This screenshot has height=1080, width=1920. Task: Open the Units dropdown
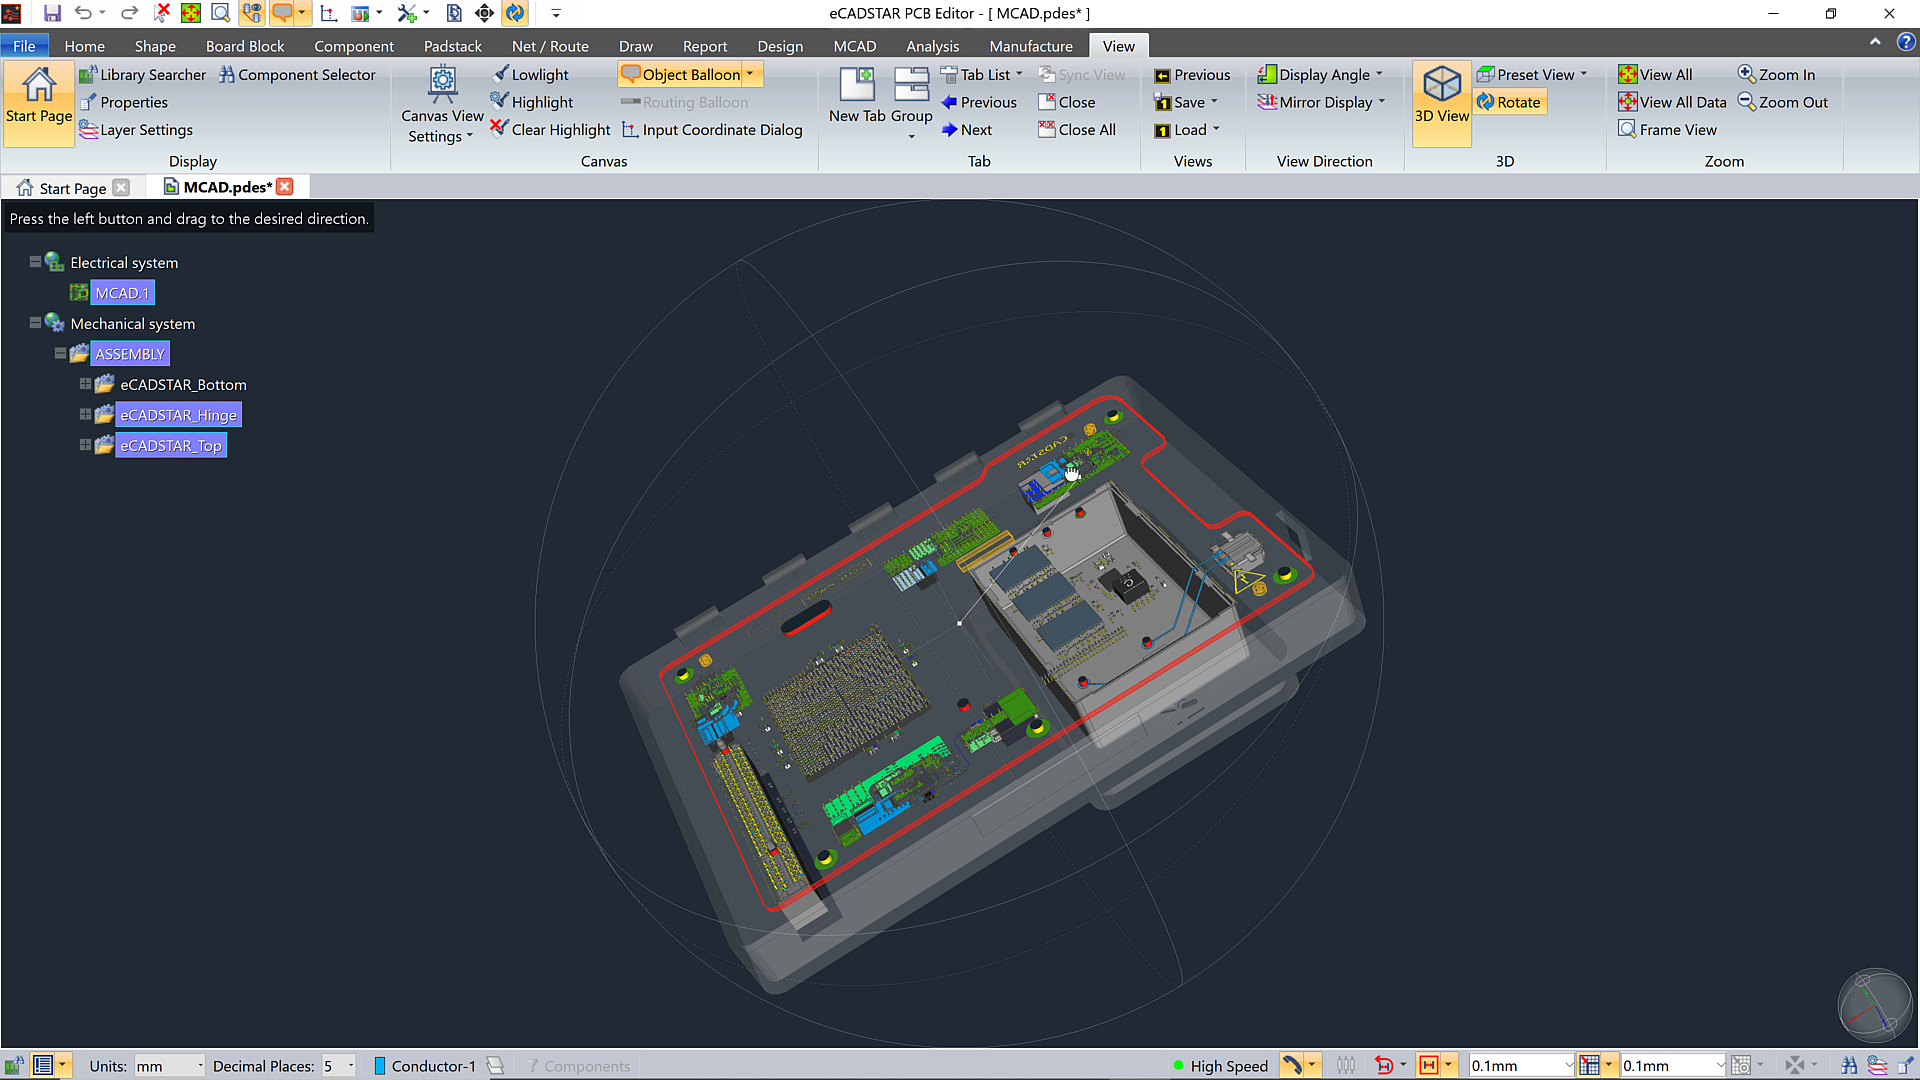199,1066
